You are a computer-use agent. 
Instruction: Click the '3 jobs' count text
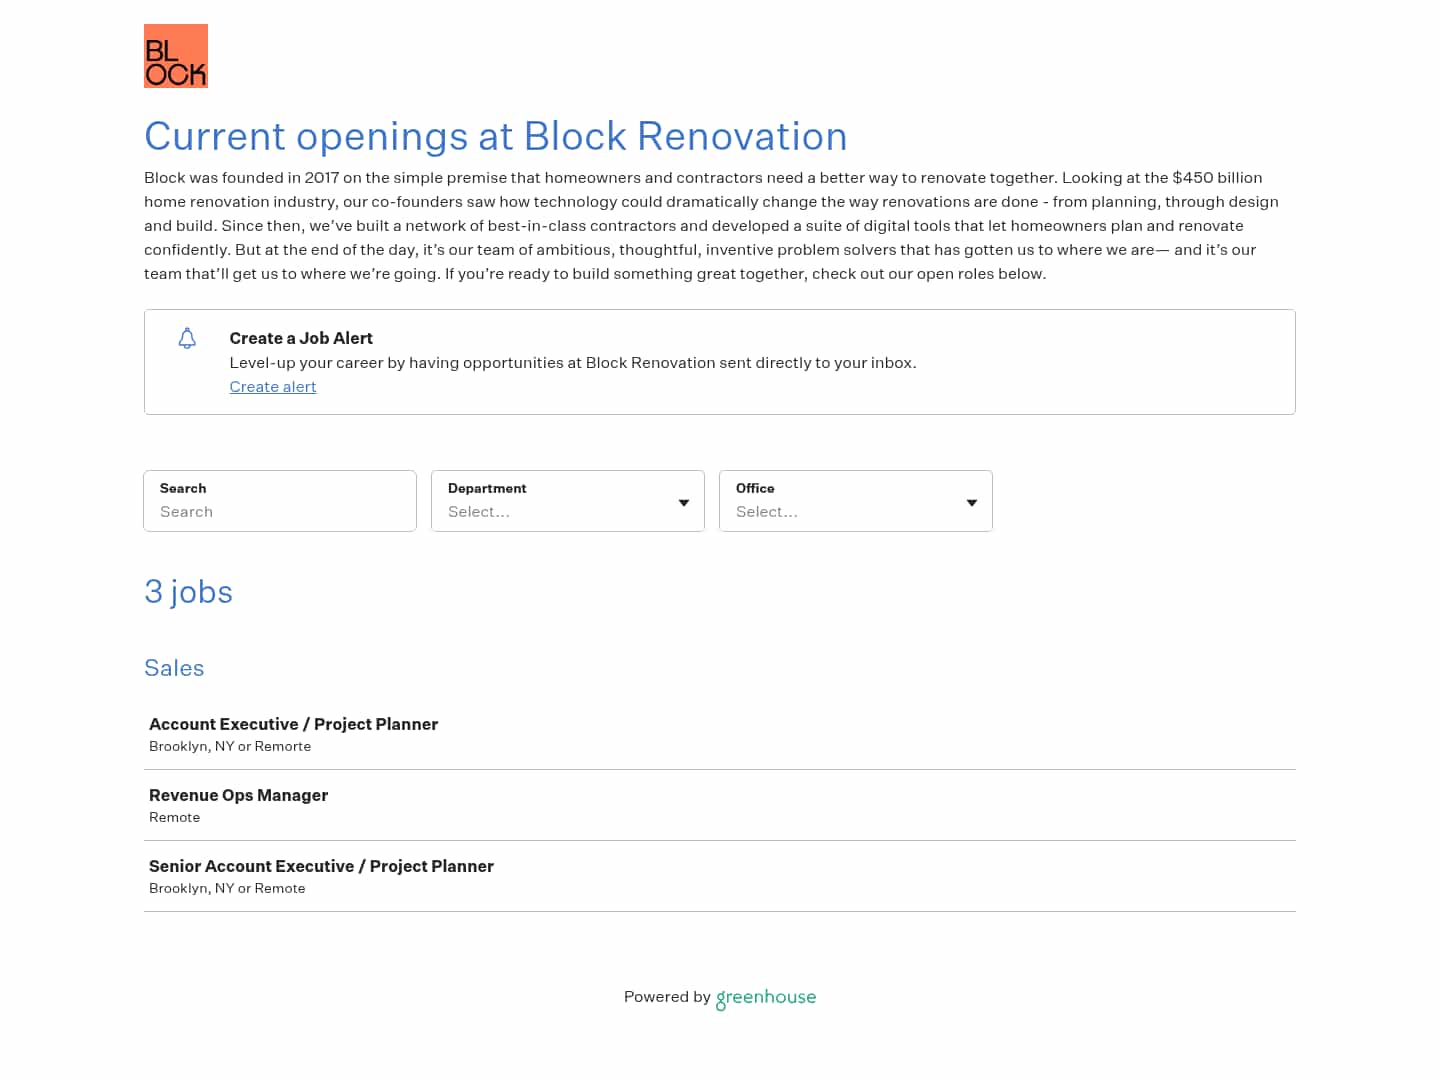coord(188,592)
